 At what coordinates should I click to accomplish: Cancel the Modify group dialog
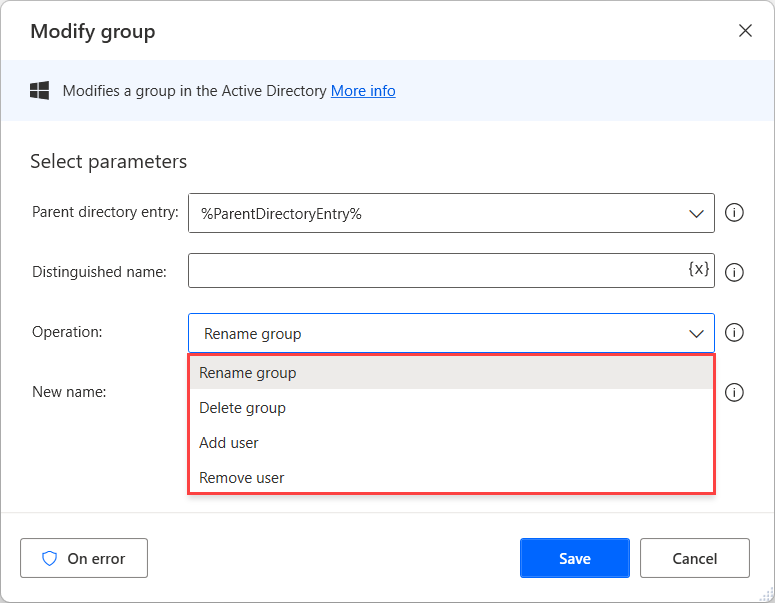[x=694, y=558]
